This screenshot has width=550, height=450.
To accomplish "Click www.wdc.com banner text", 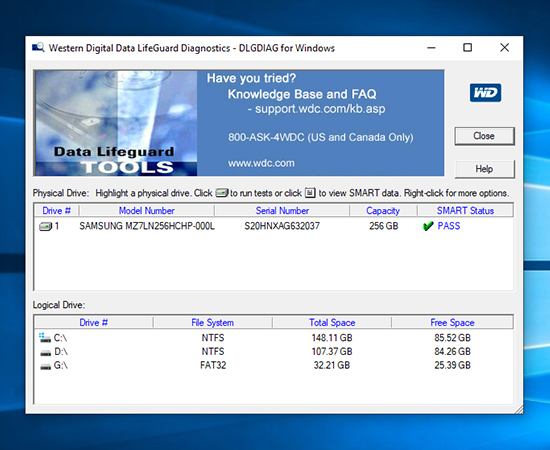I will coord(261,163).
